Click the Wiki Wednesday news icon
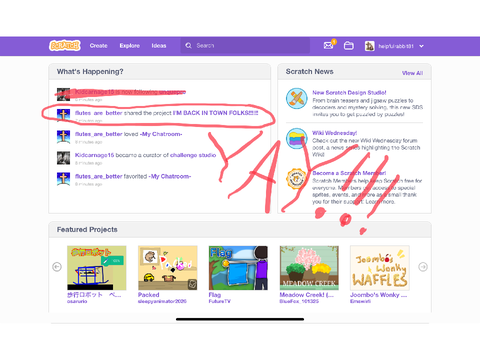The width and height of the screenshot is (480, 360). [296, 138]
